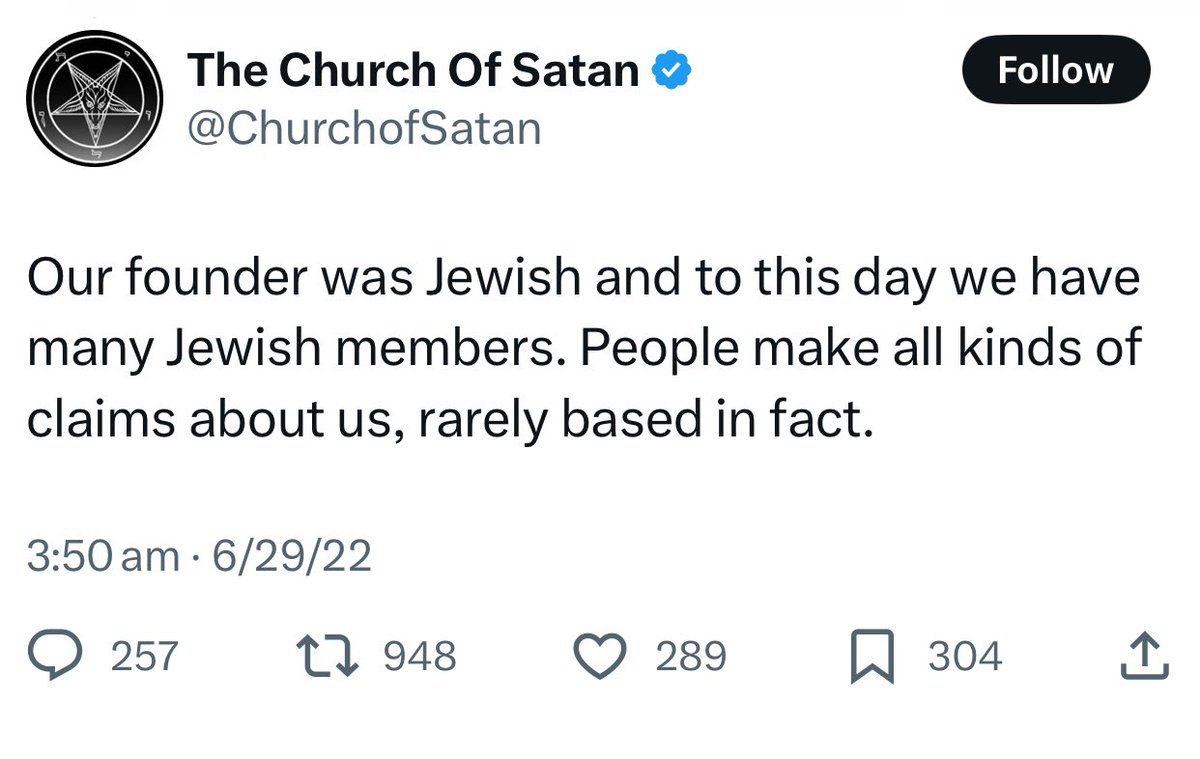Follow The Church Of Satan account
The image size is (1200, 759).
[1055, 70]
